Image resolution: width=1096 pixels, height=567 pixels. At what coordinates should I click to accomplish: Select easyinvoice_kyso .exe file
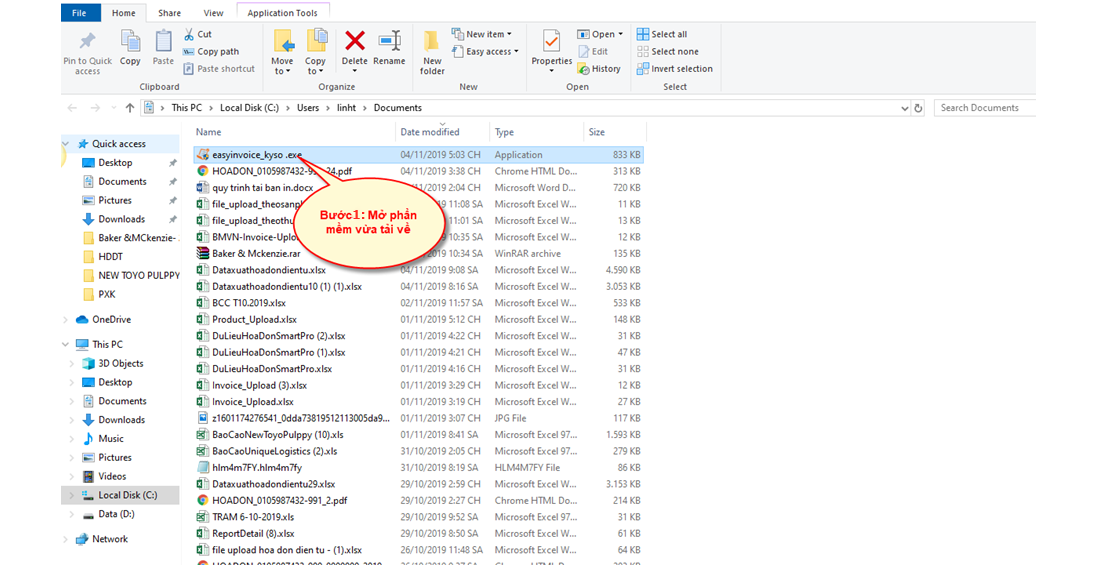click(x=256, y=155)
